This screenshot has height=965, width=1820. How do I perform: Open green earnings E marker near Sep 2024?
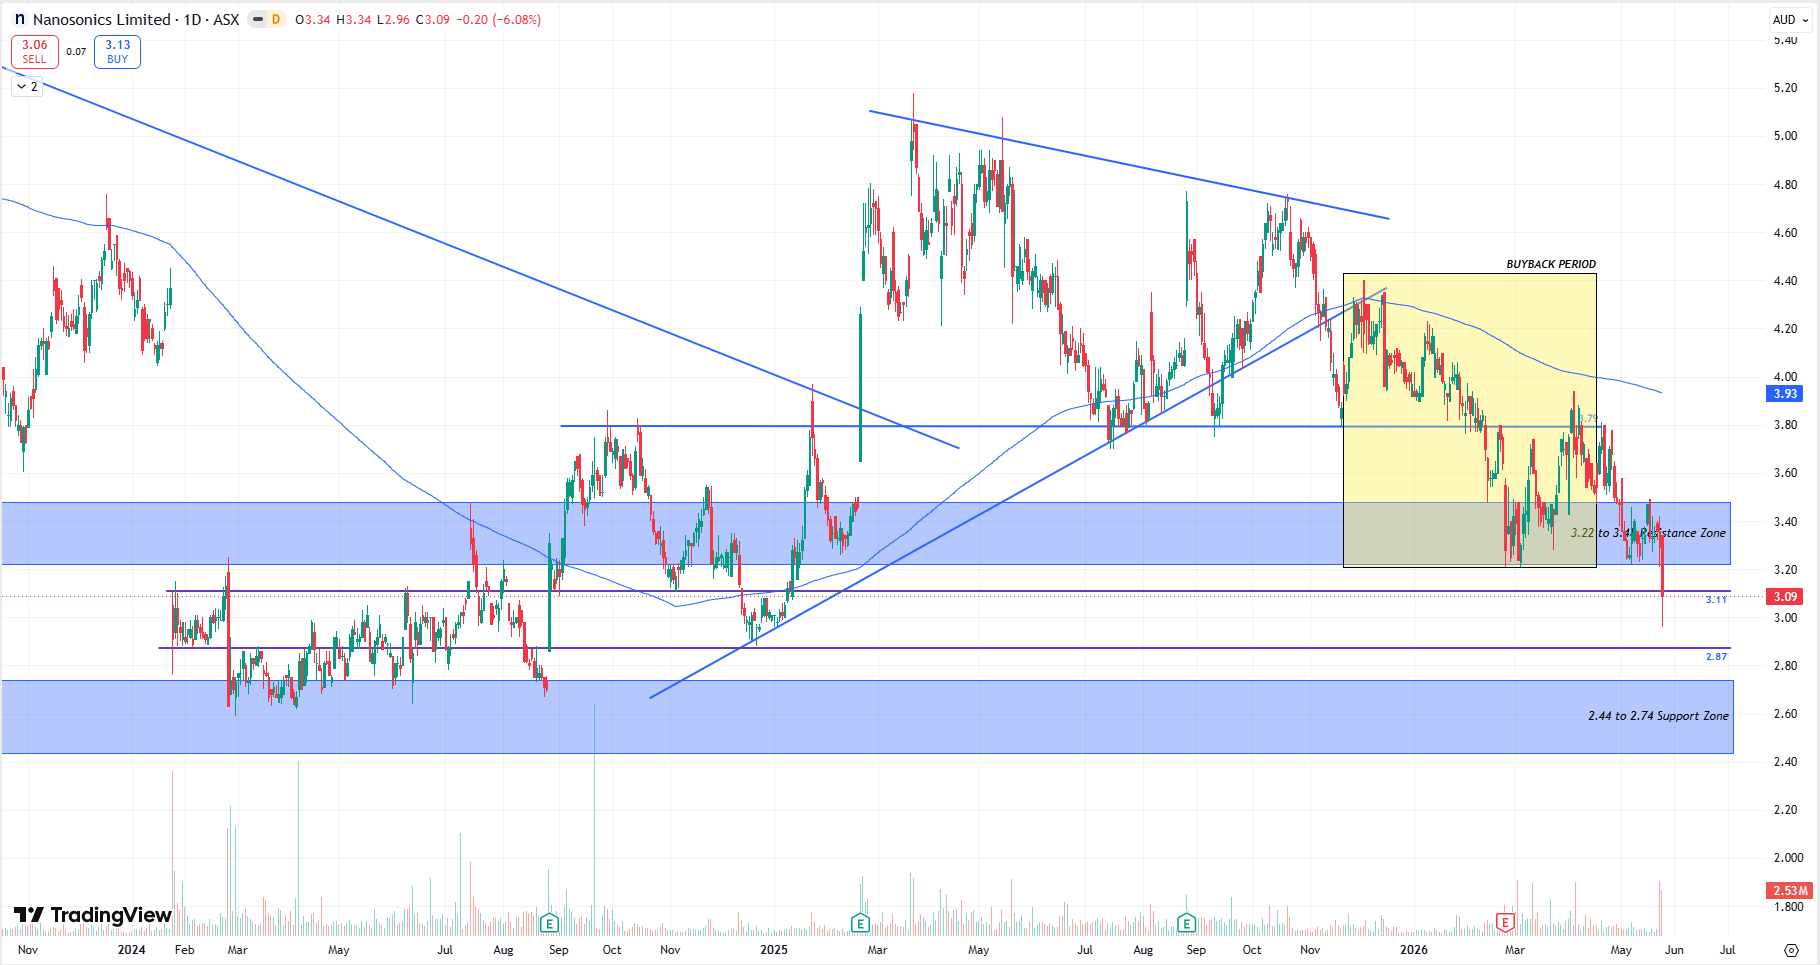point(548,922)
